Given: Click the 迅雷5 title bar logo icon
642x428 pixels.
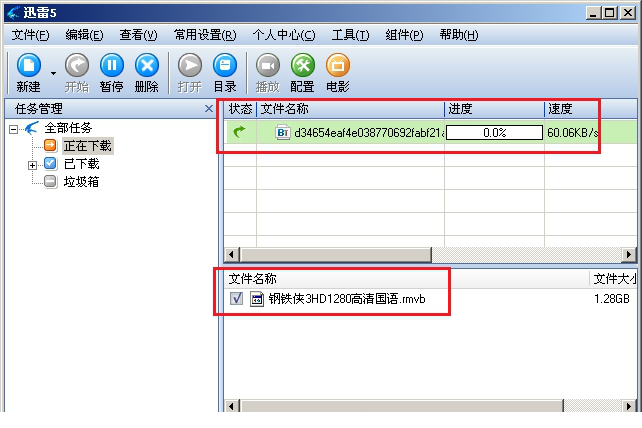Looking at the screenshot, I should tap(14, 12).
